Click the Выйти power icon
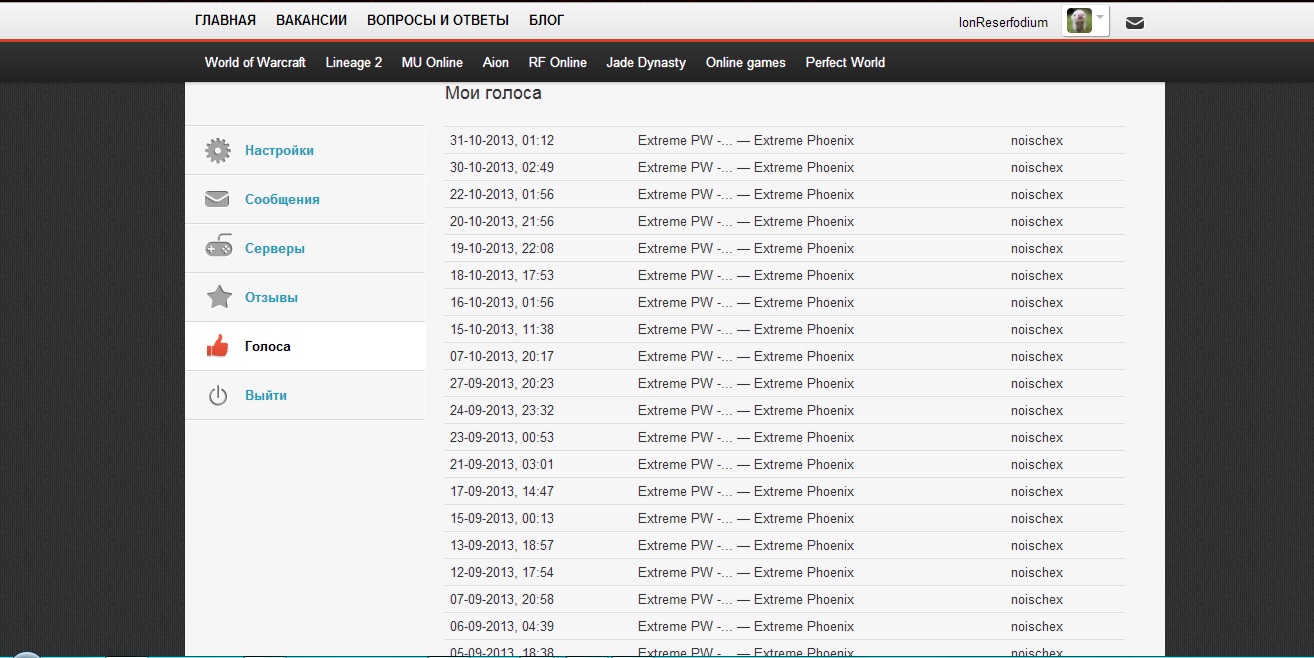The image size is (1314, 658). [218, 396]
